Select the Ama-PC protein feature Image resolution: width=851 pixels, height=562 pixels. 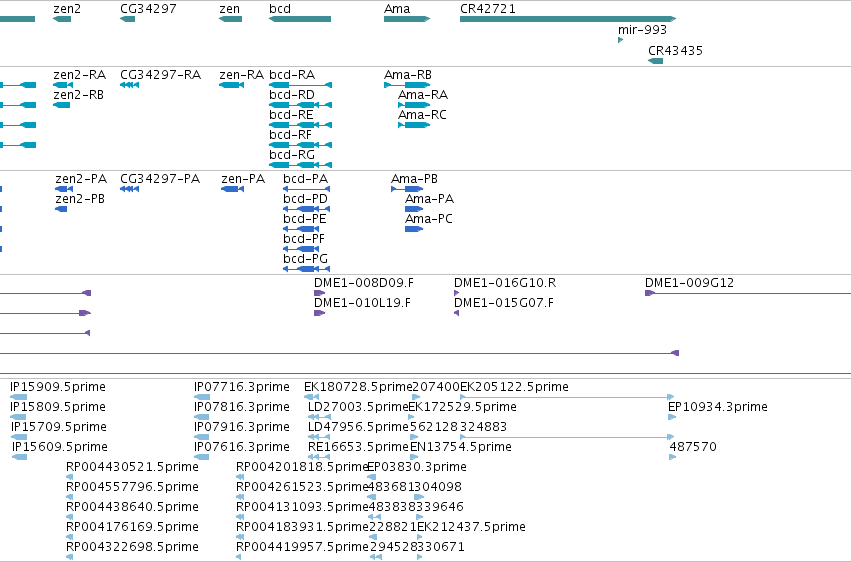414,229
